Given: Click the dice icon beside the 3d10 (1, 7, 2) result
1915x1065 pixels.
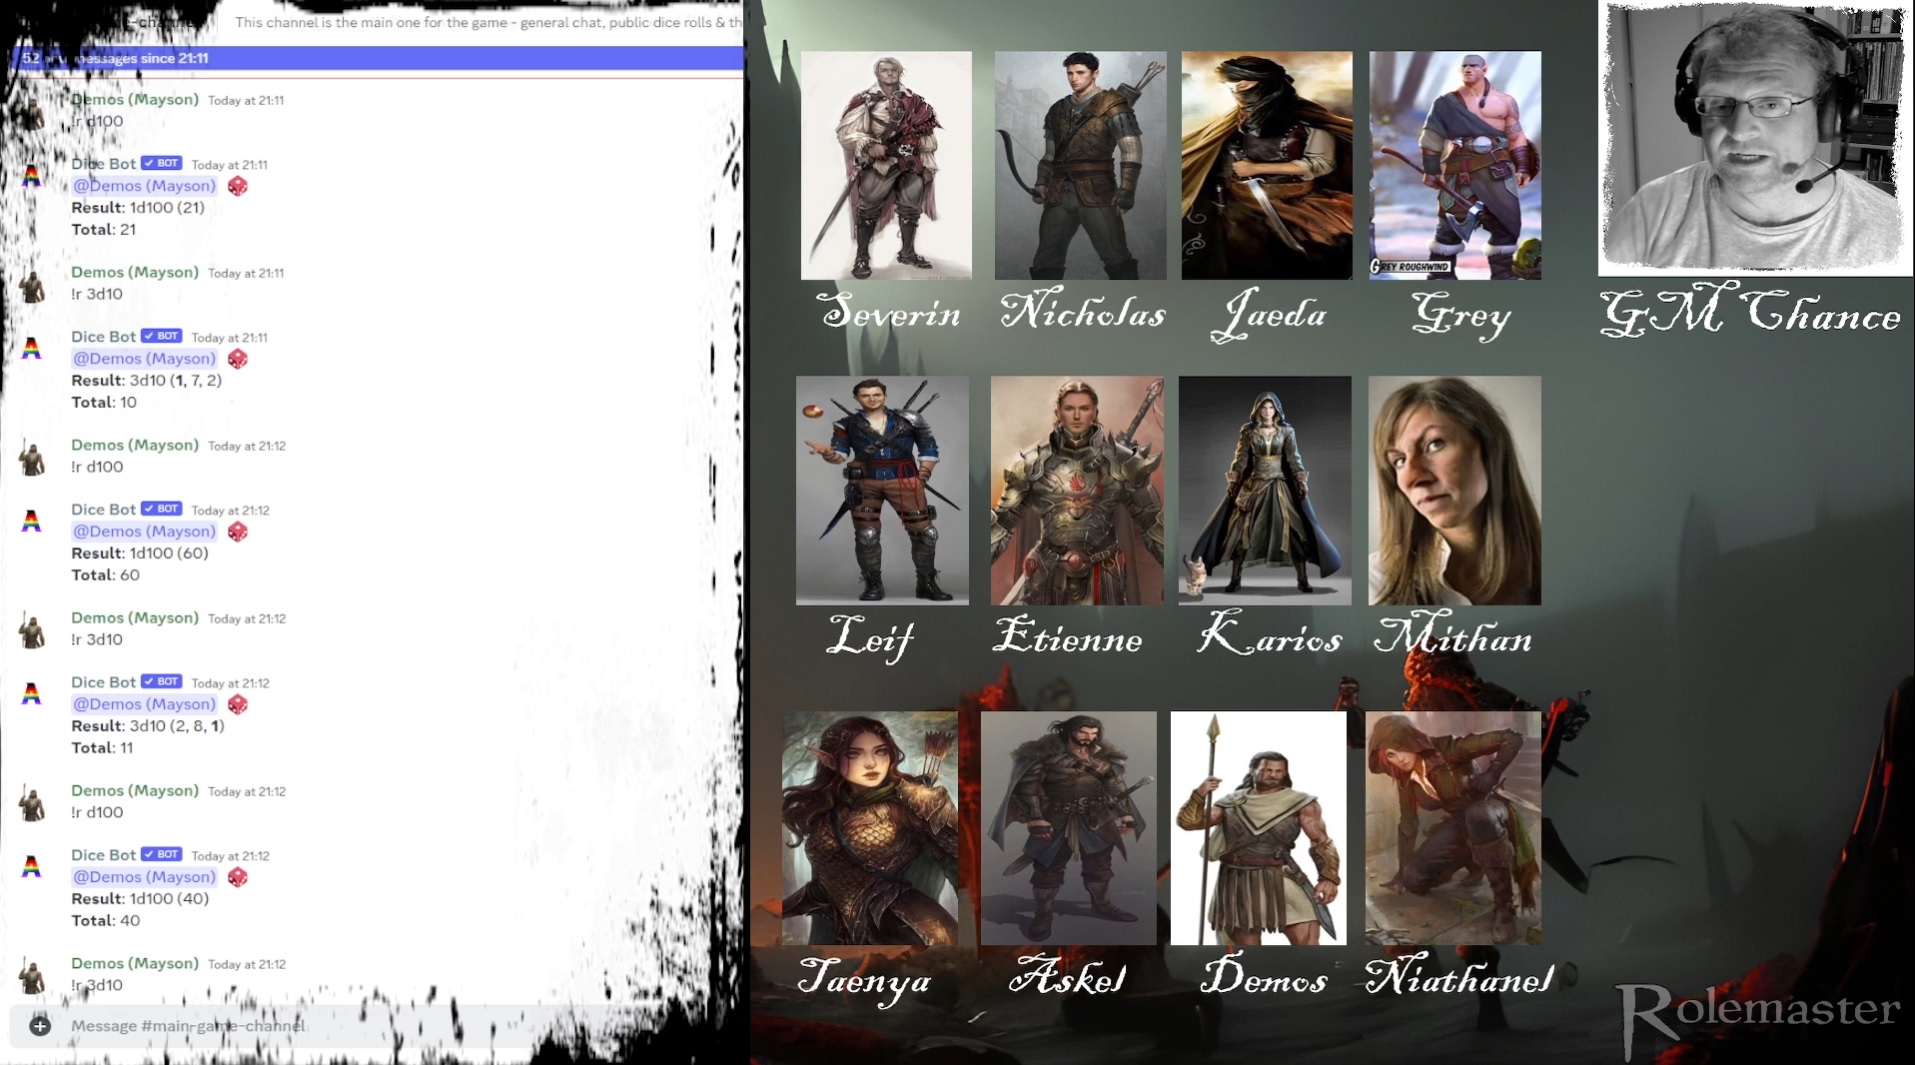Looking at the screenshot, I should (x=237, y=359).
